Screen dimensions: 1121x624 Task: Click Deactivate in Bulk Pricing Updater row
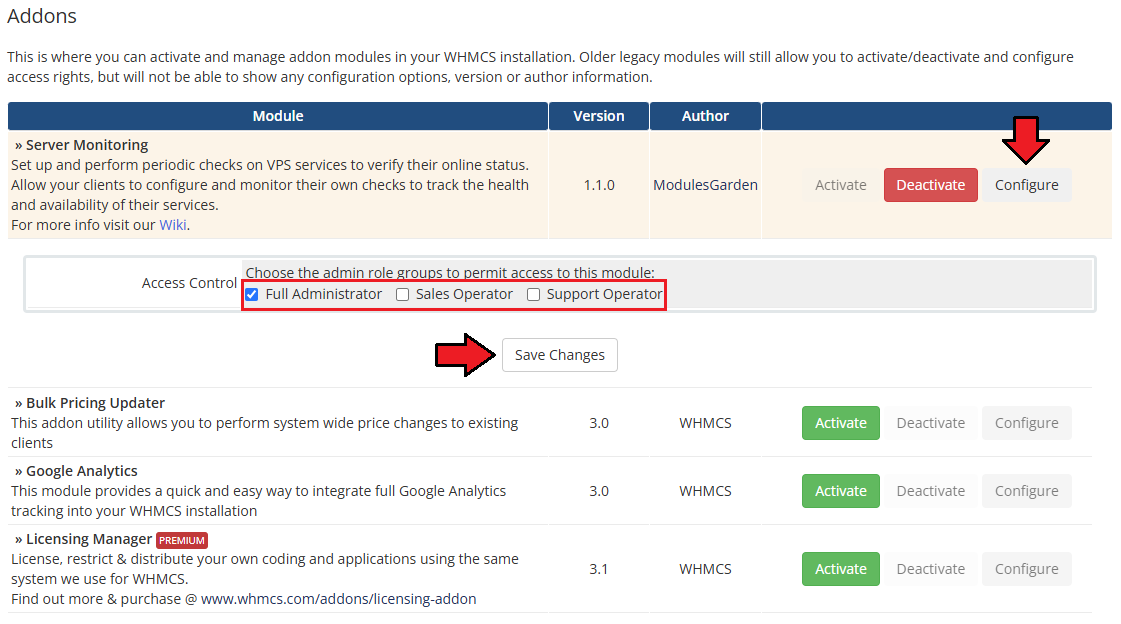click(x=930, y=423)
